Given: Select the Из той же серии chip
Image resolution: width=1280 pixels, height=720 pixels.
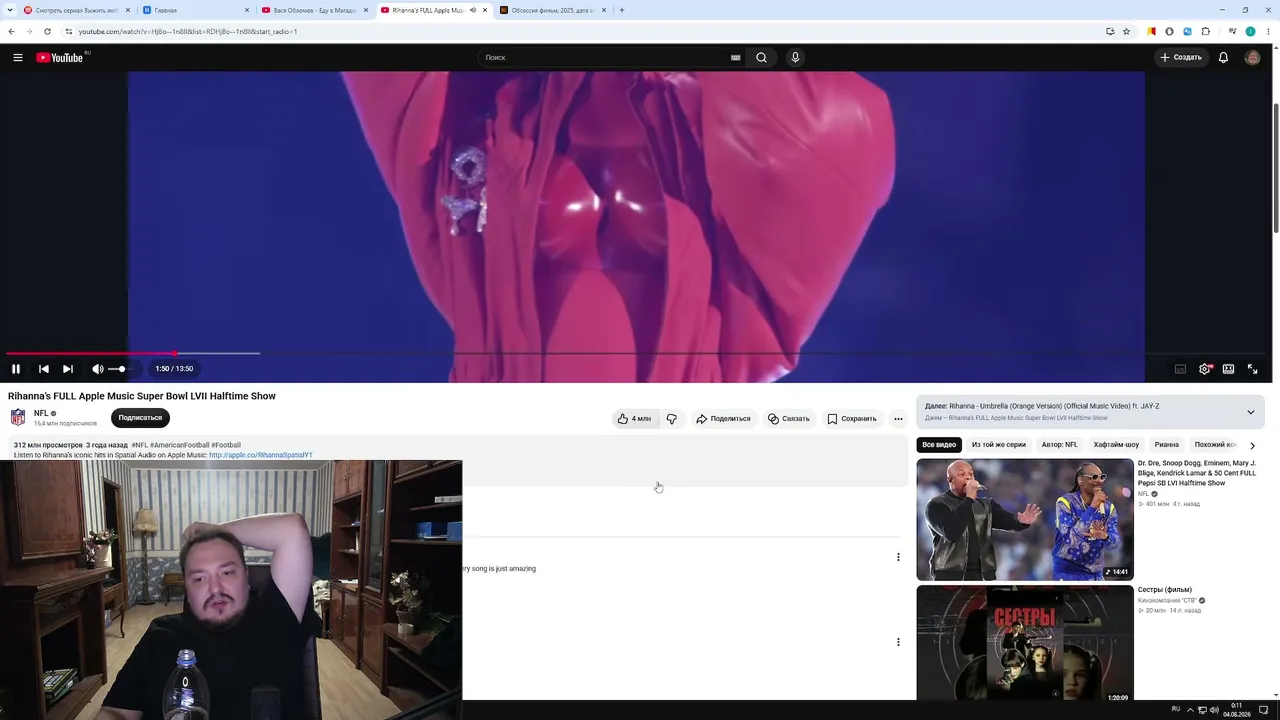Looking at the screenshot, I should click(999, 445).
